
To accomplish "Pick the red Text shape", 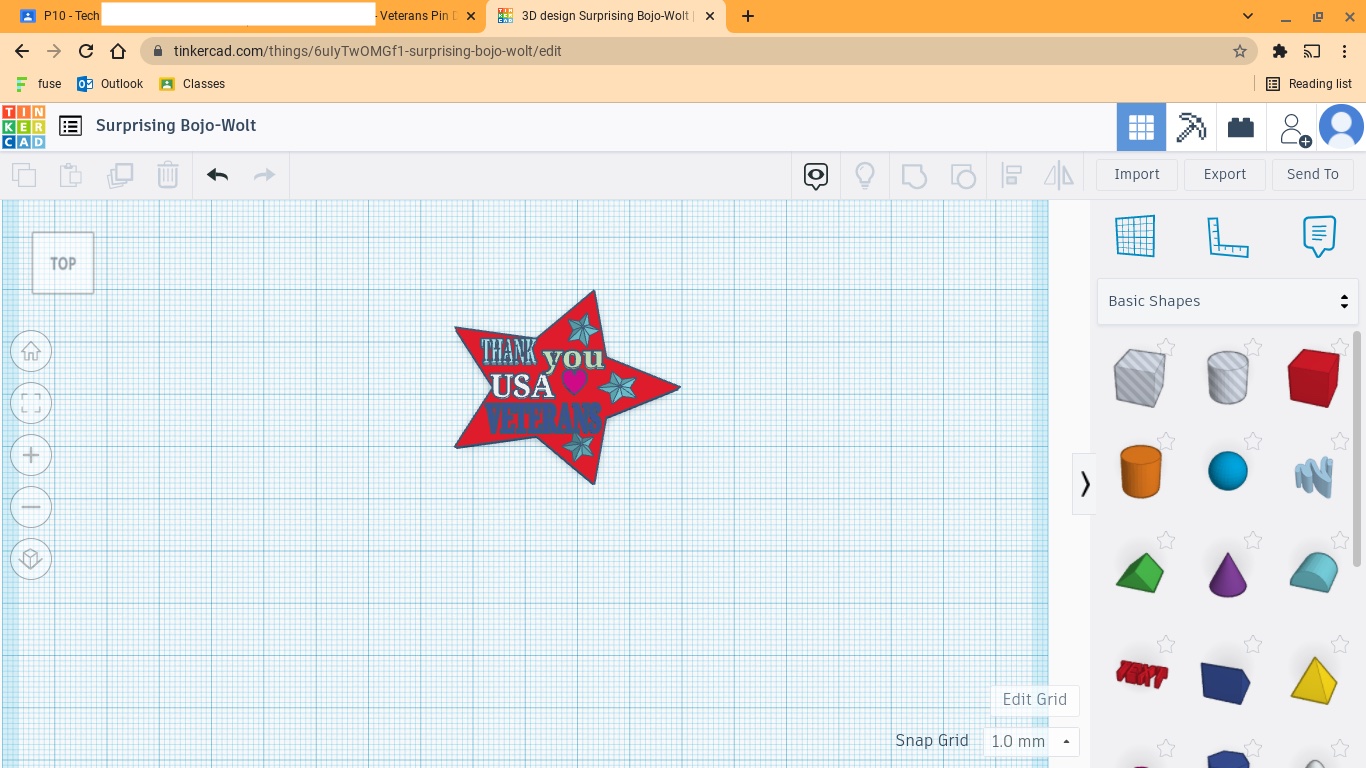I will pyautogui.click(x=1141, y=675).
